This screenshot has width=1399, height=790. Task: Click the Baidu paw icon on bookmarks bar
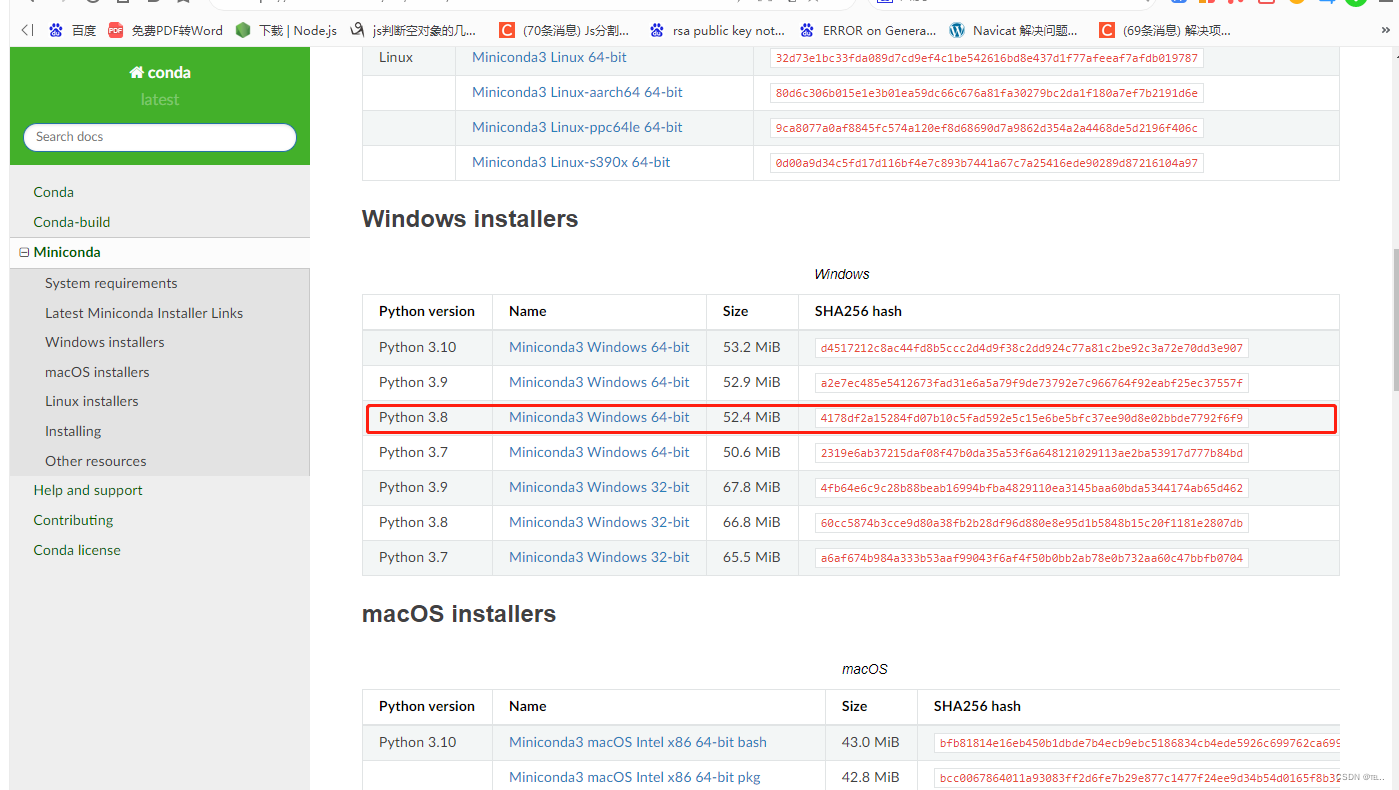[x=56, y=30]
